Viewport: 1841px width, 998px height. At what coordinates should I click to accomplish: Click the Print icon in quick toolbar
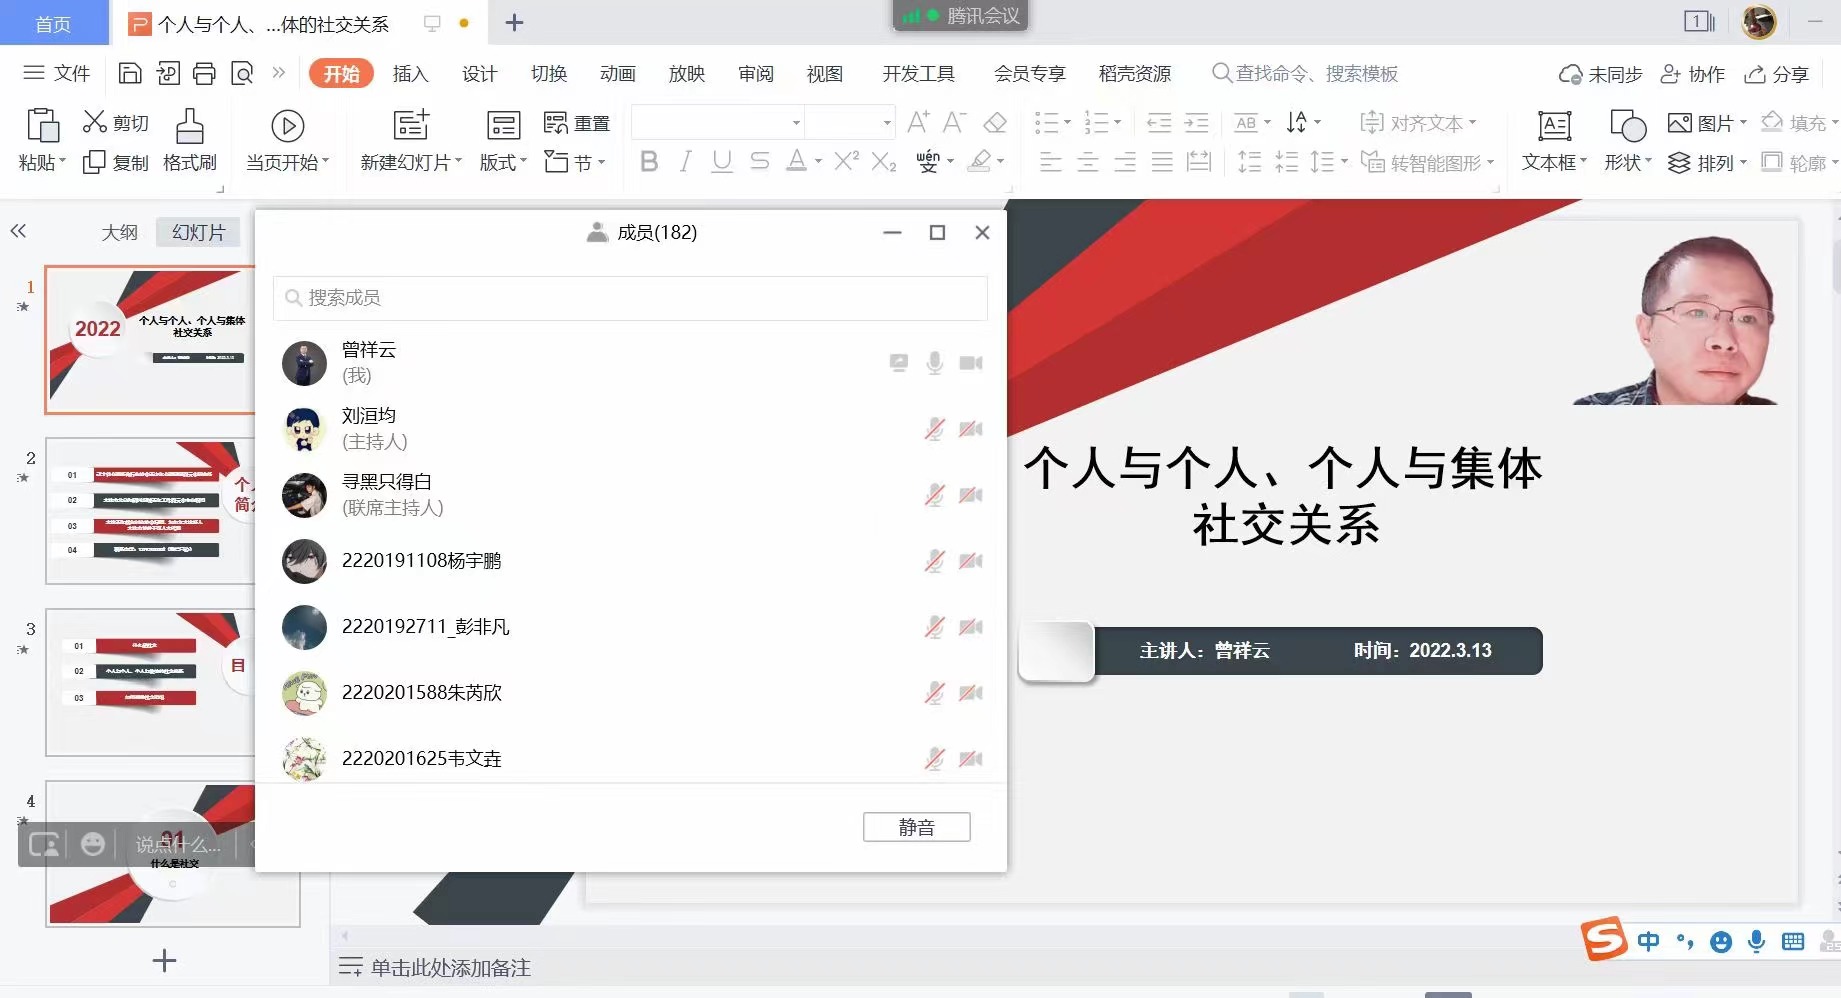(204, 73)
